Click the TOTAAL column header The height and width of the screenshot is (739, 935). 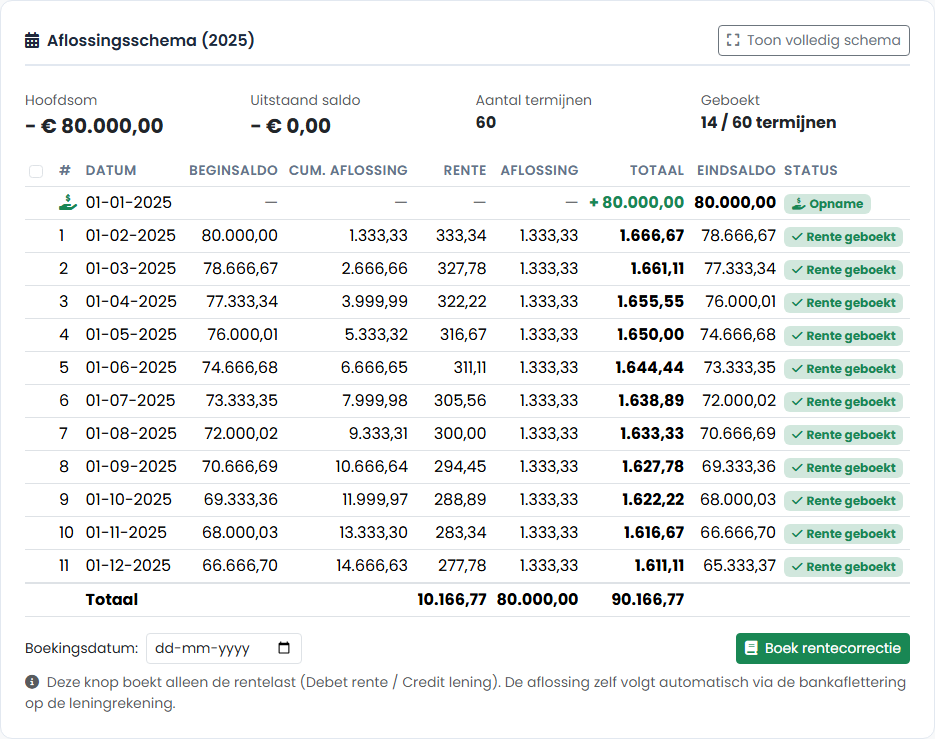(657, 171)
